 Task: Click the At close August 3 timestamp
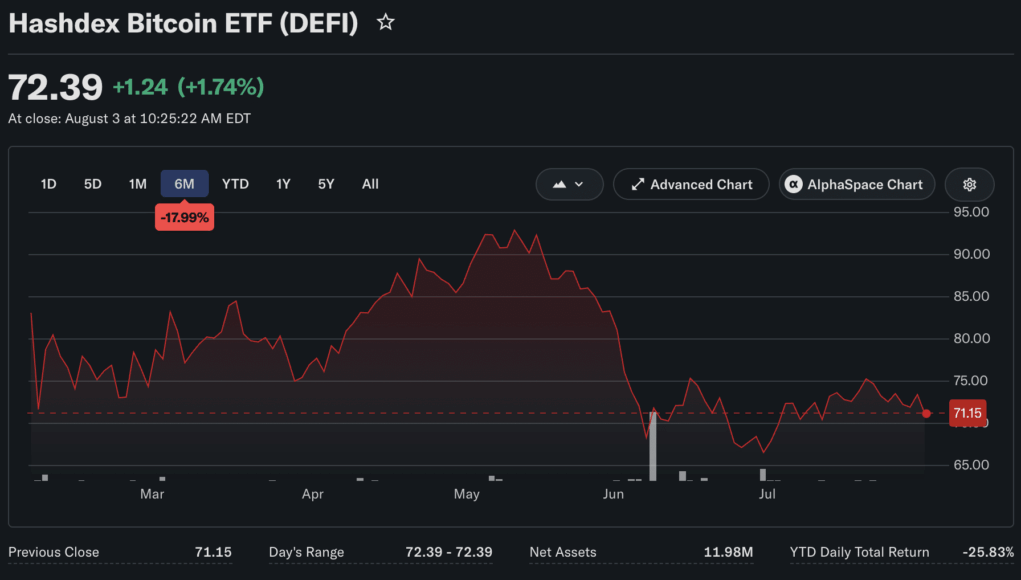coord(129,118)
